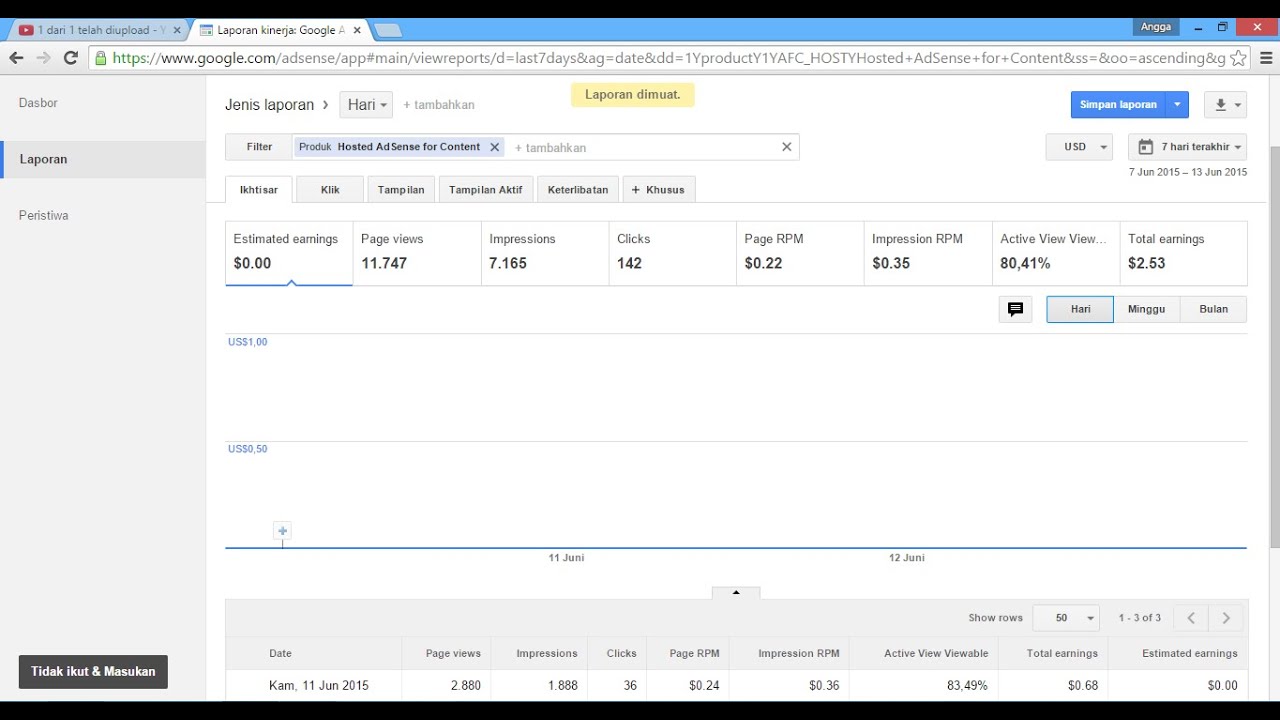
Task: Open the Keterlibatan tab
Action: tap(578, 190)
